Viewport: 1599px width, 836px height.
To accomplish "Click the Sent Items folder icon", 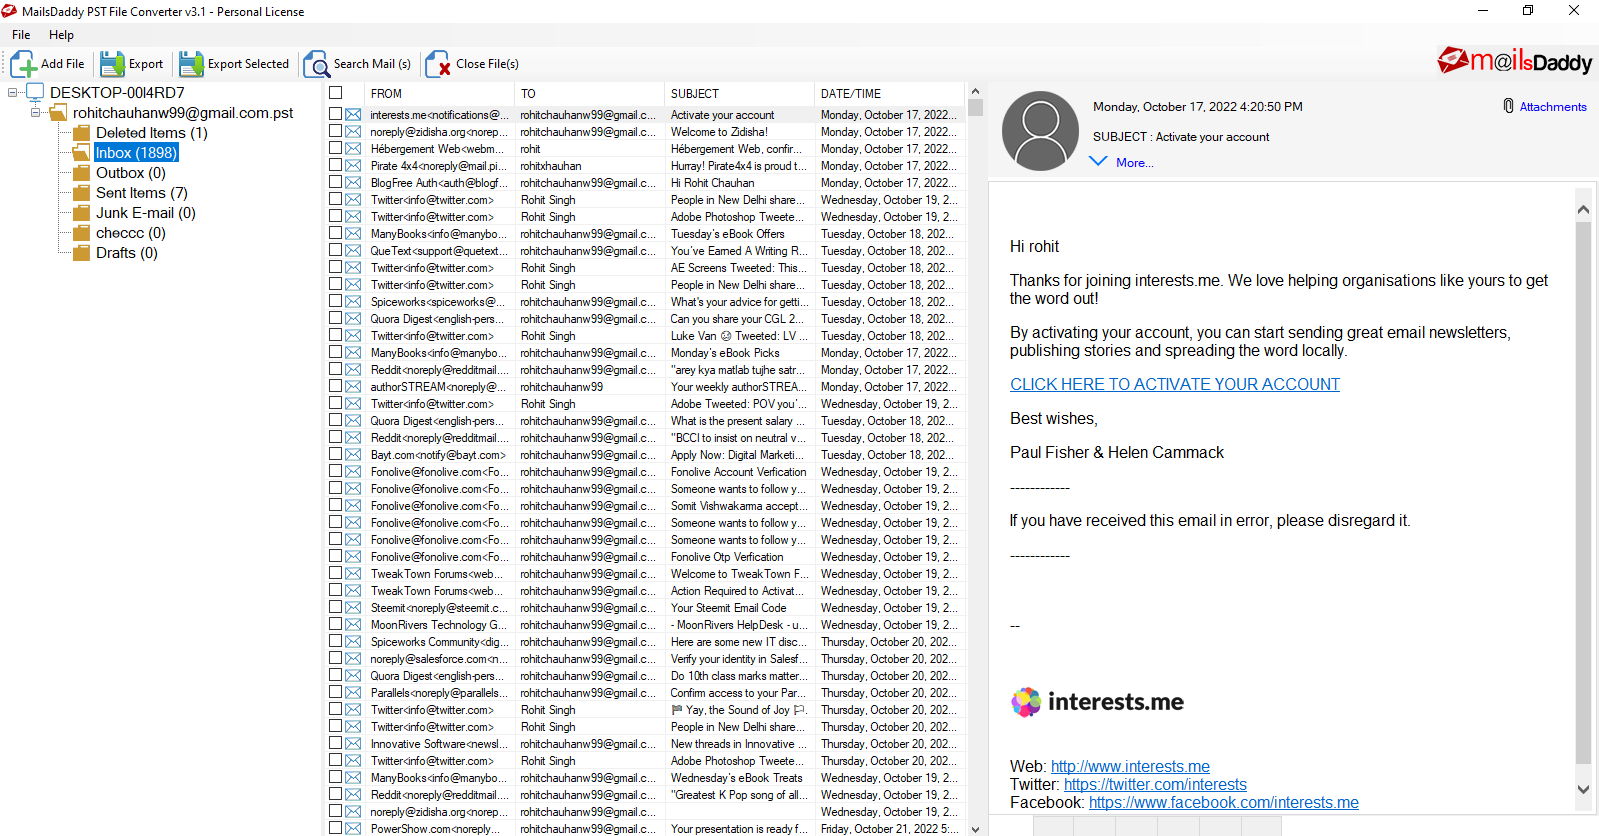I will click(82, 193).
